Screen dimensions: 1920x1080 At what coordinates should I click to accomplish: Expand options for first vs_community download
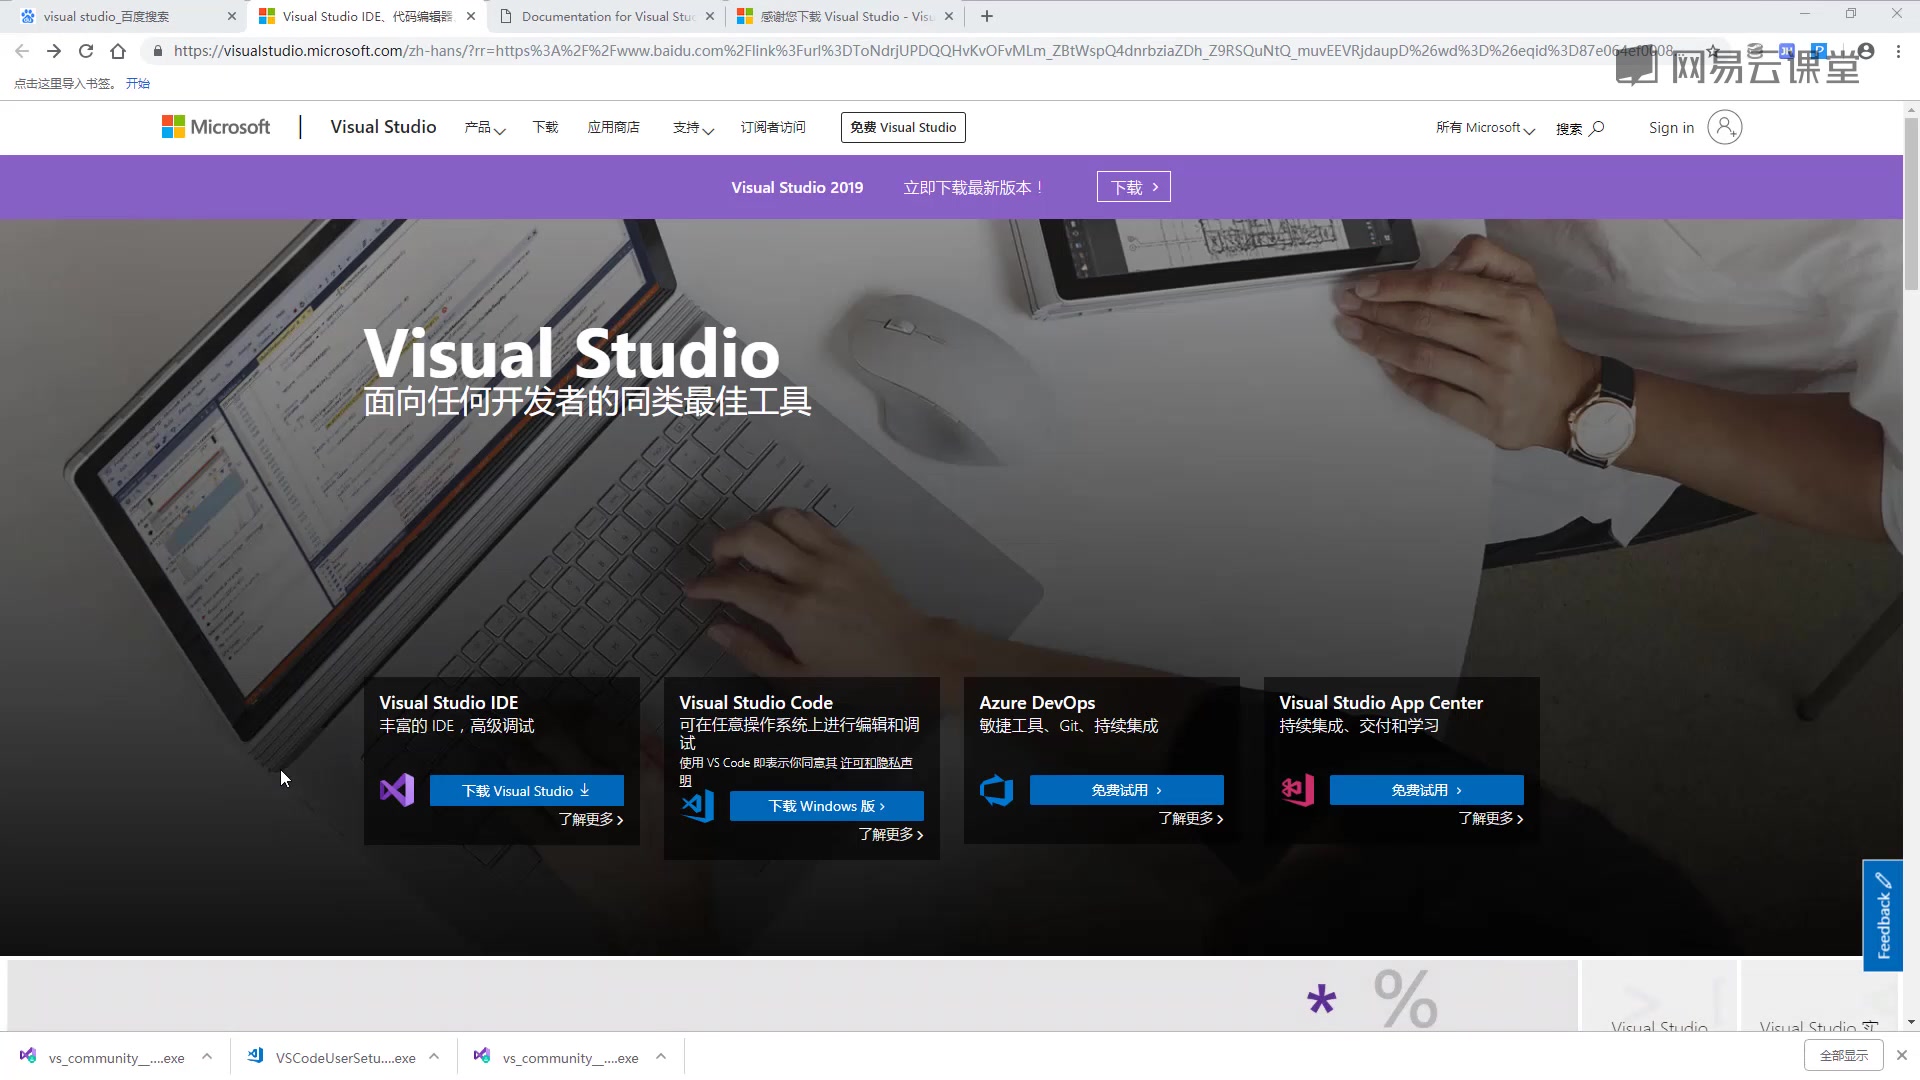[x=207, y=1056]
